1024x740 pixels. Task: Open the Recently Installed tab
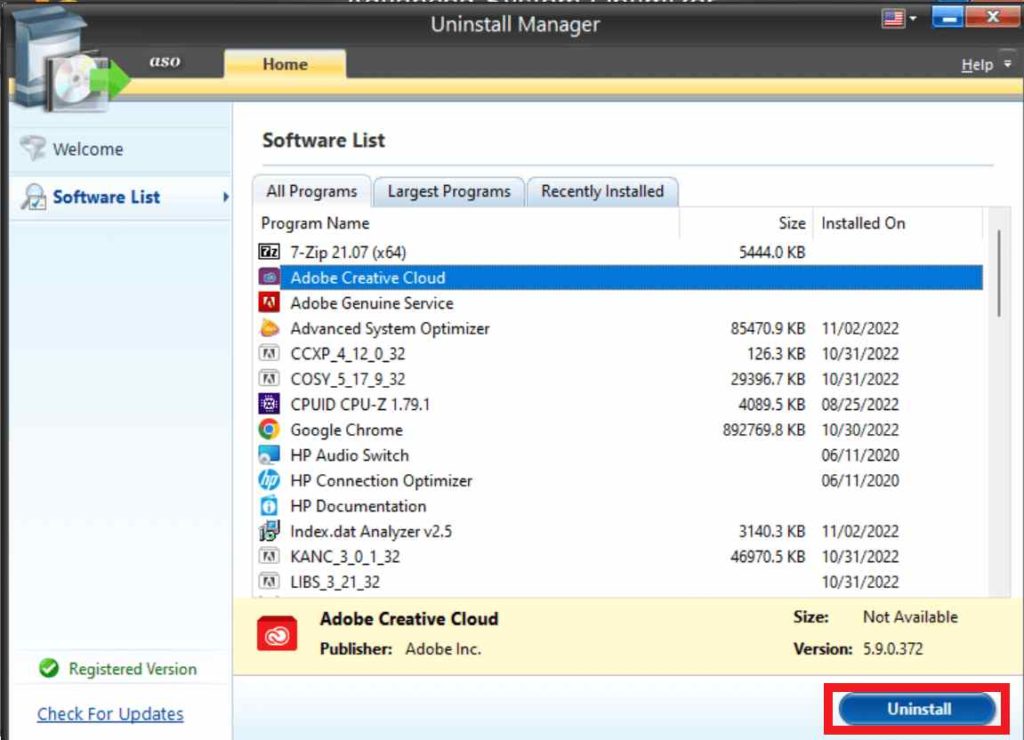click(x=602, y=191)
